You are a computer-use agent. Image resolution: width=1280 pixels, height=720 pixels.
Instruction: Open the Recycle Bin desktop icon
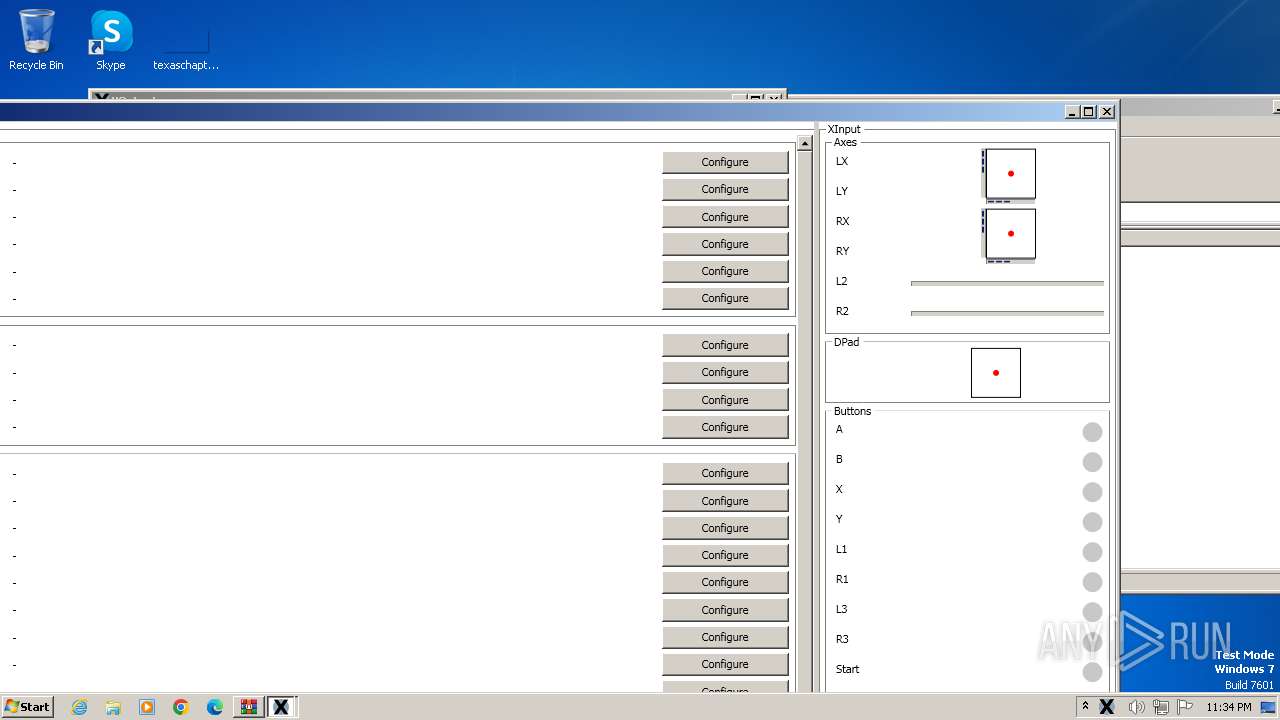(x=36, y=40)
